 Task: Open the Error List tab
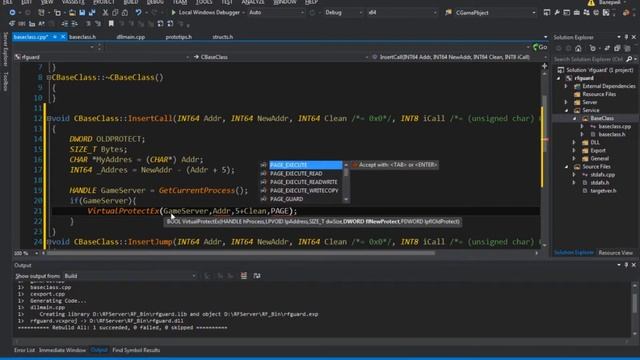point(24,350)
